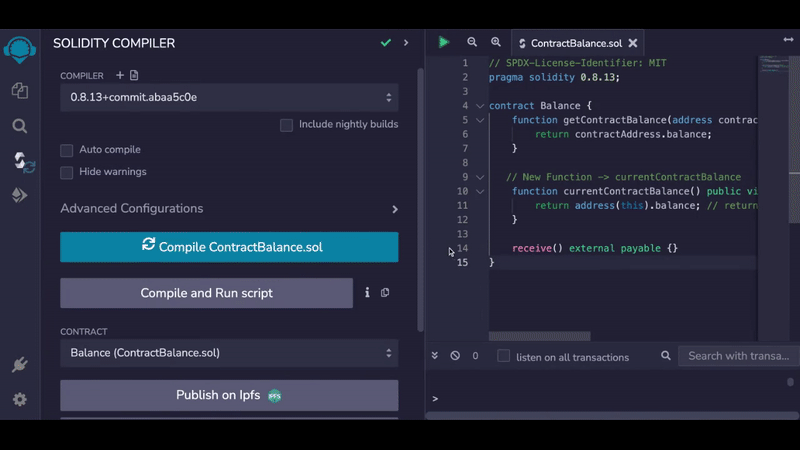Open the Balance contract selector dropdown

click(229, 353)
